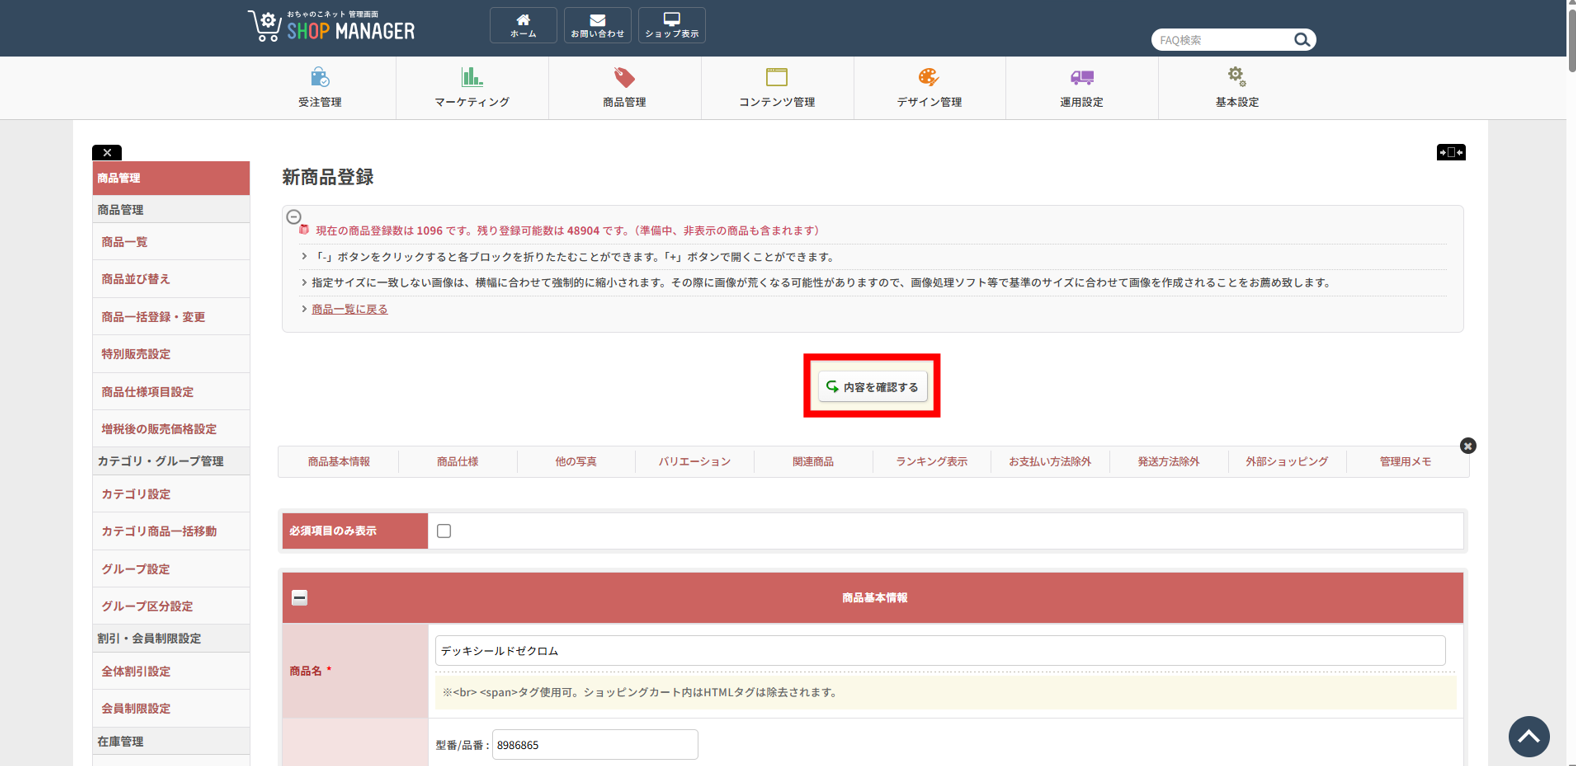The height and width of the screenshot is (766, 1576).
Task: Open 受注管理 shopping bag icon
Action: 320,78
